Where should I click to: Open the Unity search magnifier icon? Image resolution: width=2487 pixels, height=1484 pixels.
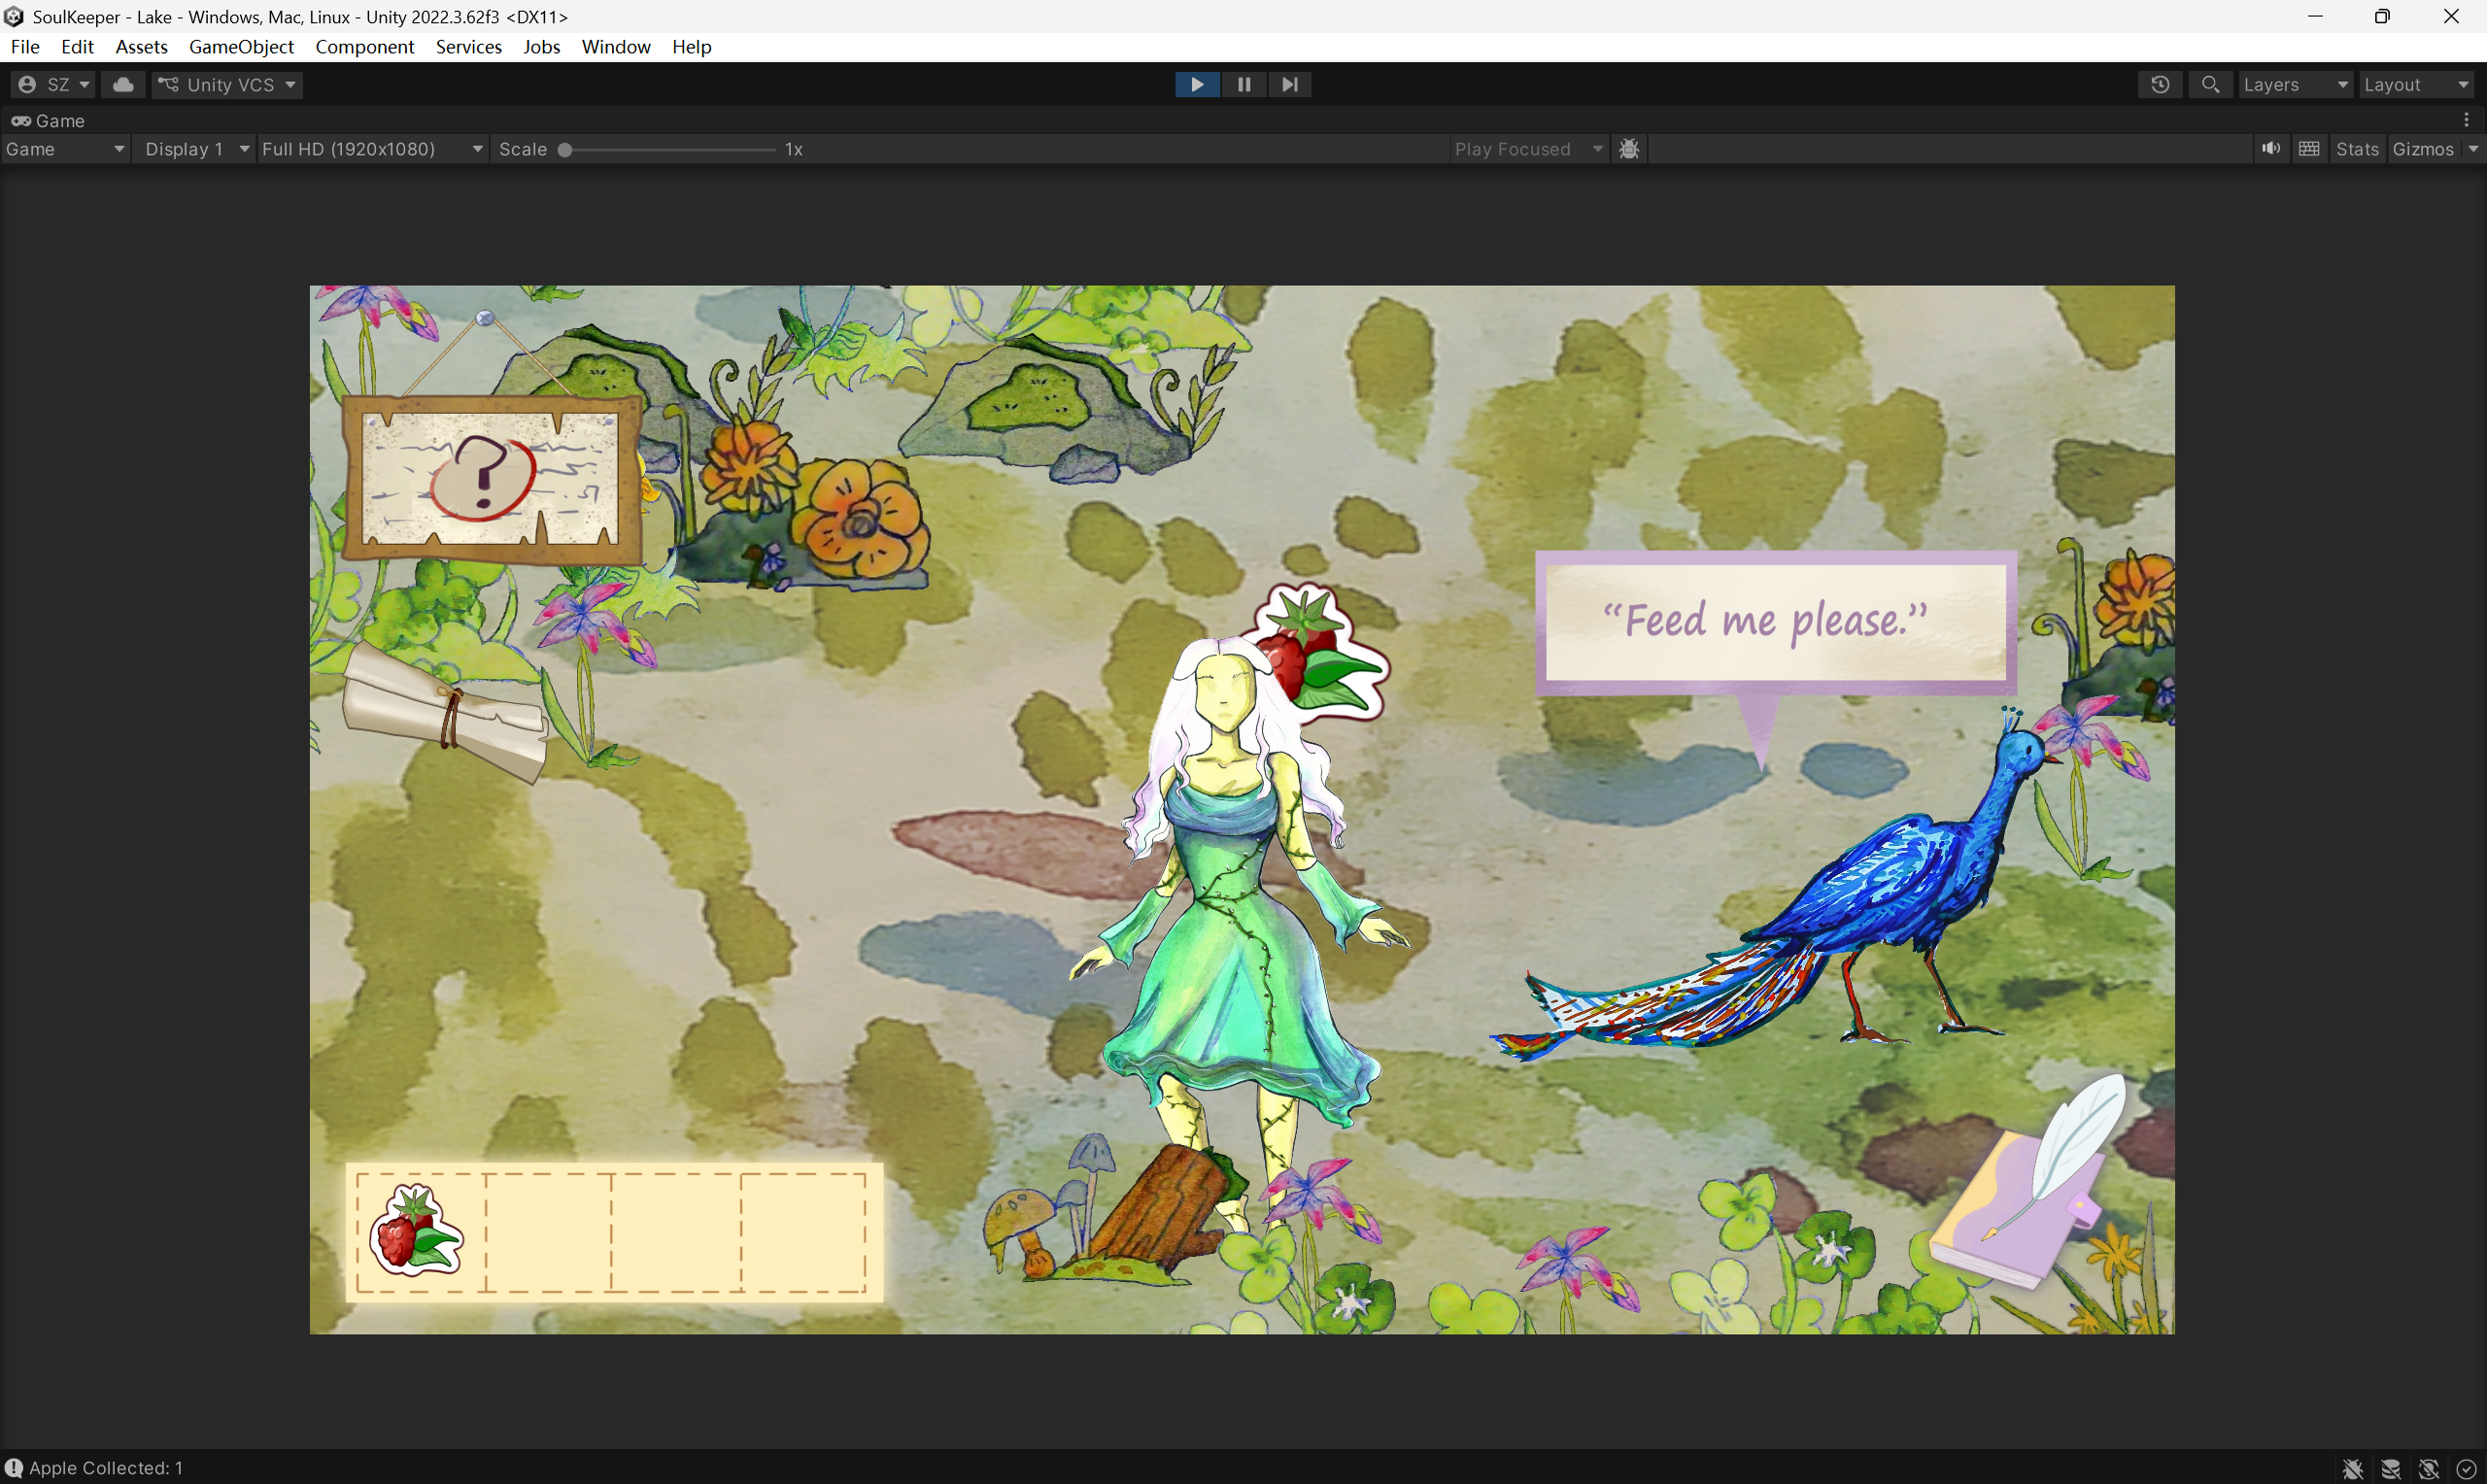point(2211,85)
